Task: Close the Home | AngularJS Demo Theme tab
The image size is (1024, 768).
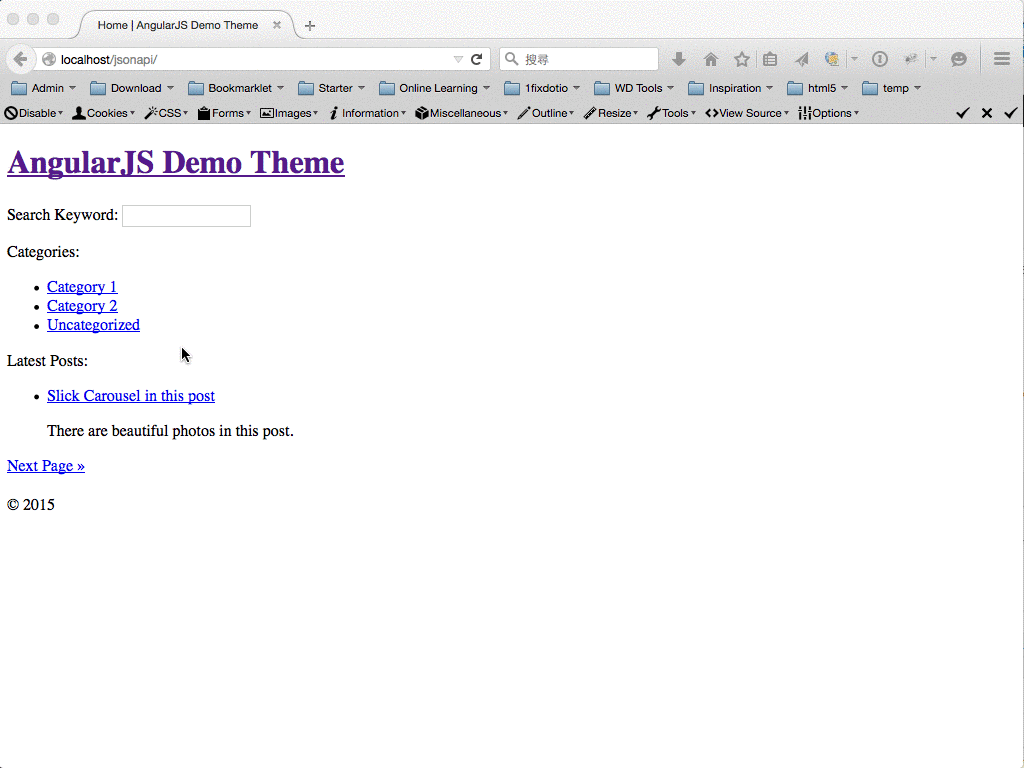Action: pos(277,25)
